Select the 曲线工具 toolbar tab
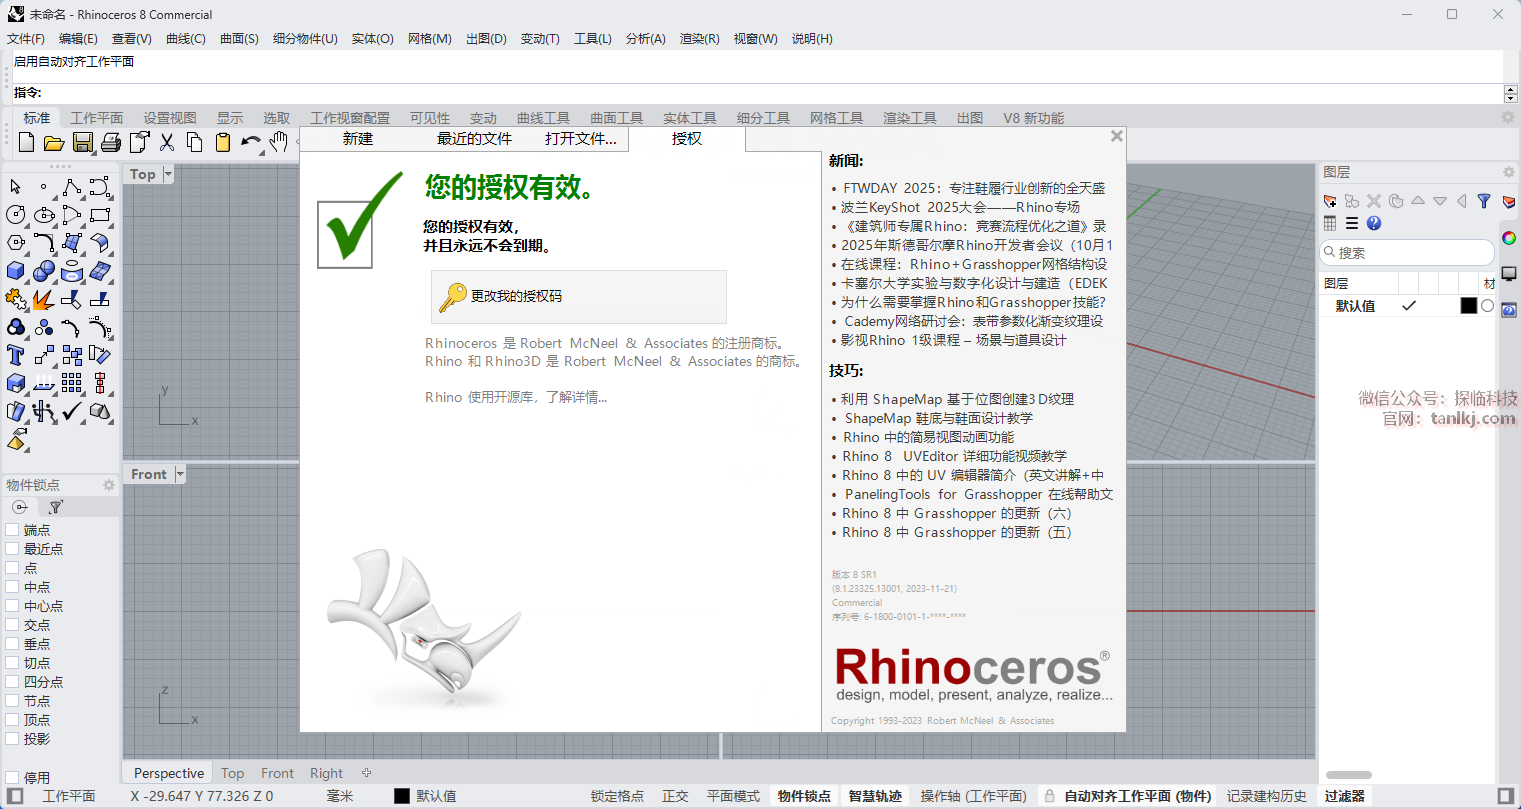The height and width of the screenshot is (809, 1521). point(543,118)
